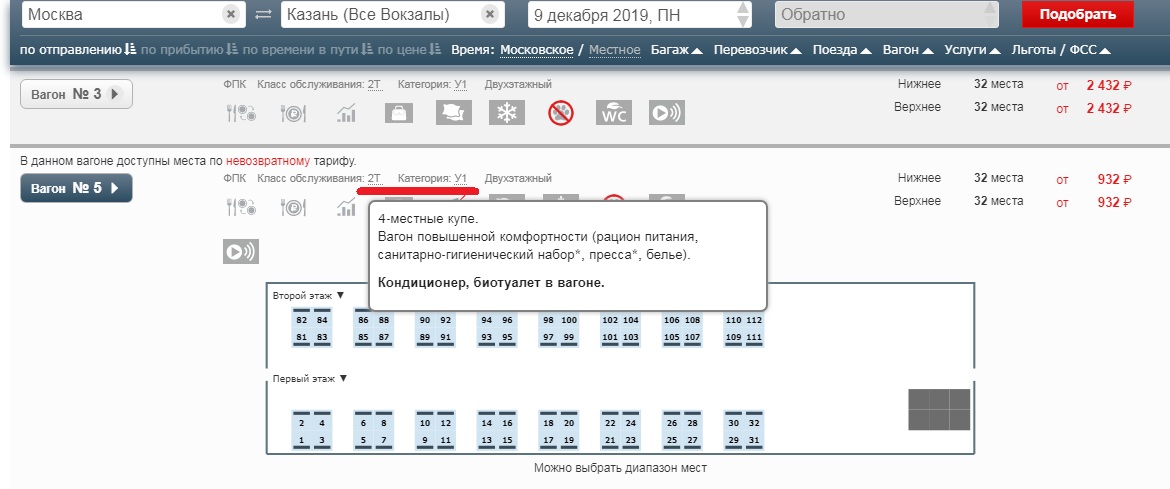Click the luggage icon for wagon 3
This screenshot has width=1170, height=489.
(400, 113)
